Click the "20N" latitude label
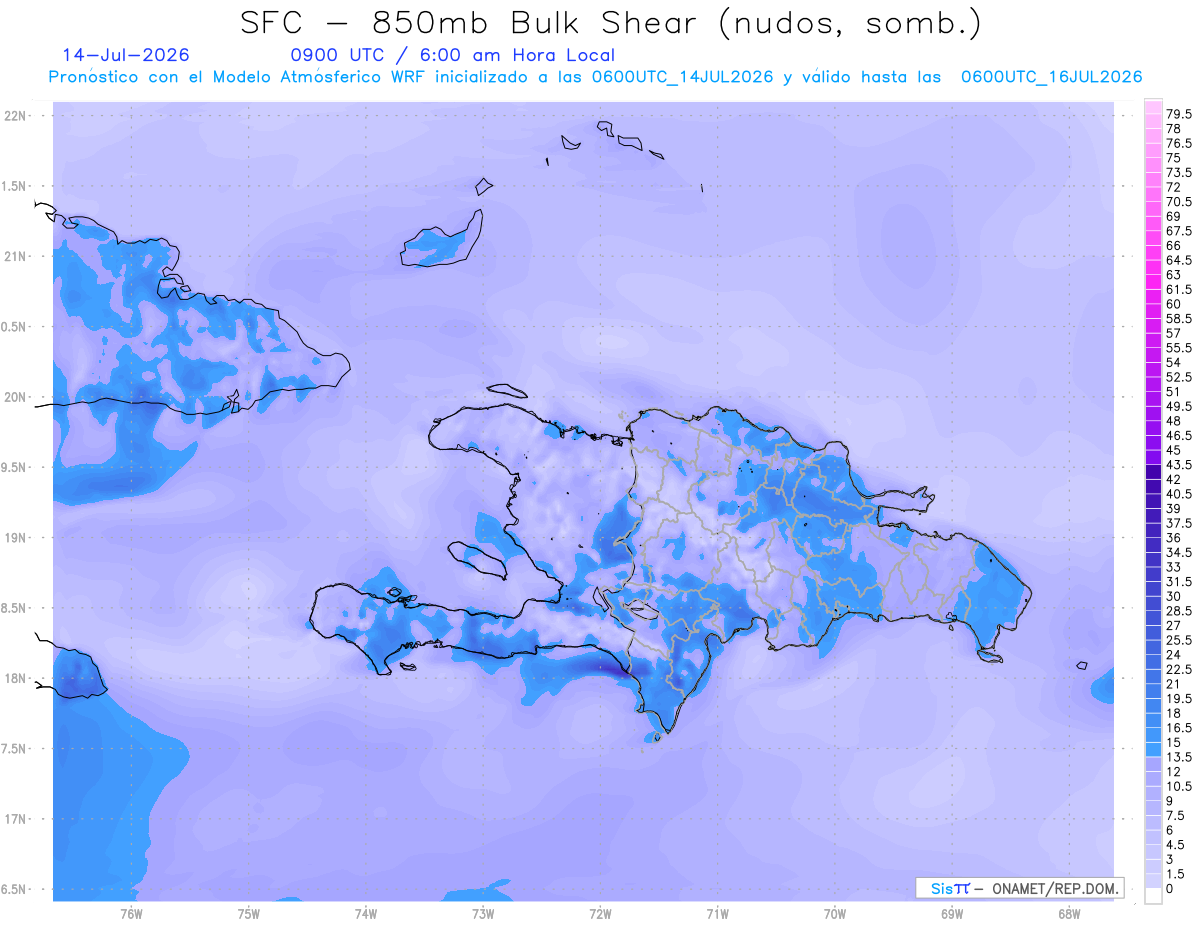The image size is (1200, 927). coord(16,397)
